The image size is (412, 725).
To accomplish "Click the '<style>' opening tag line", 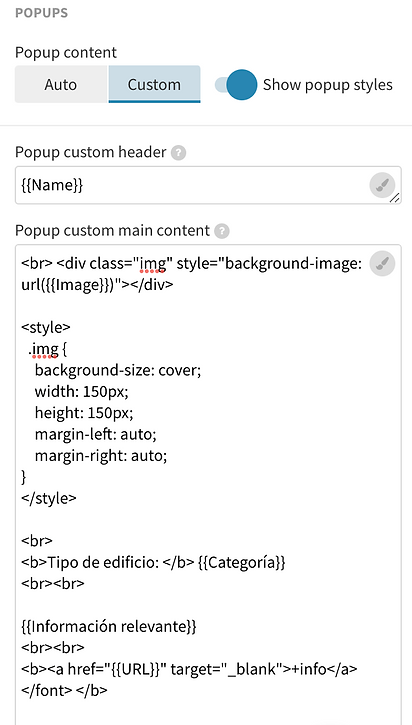I will 46,327.
